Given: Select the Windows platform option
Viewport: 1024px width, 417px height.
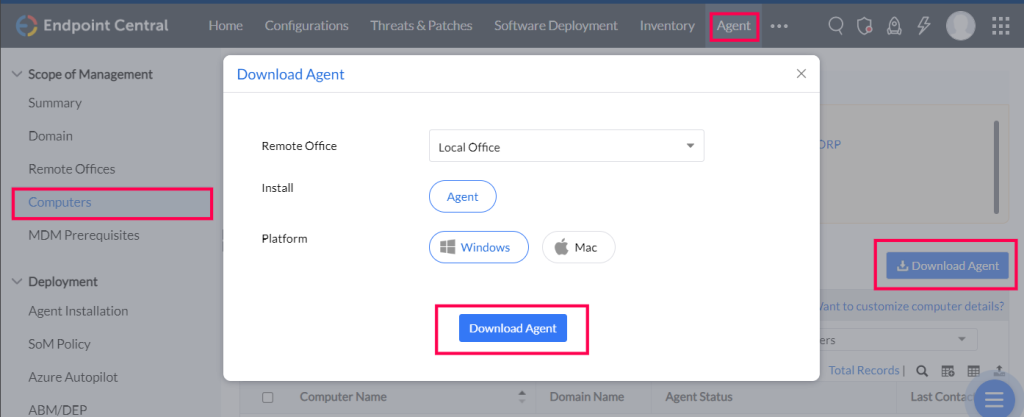Looking at the screenshot, I should pos(478,247).
